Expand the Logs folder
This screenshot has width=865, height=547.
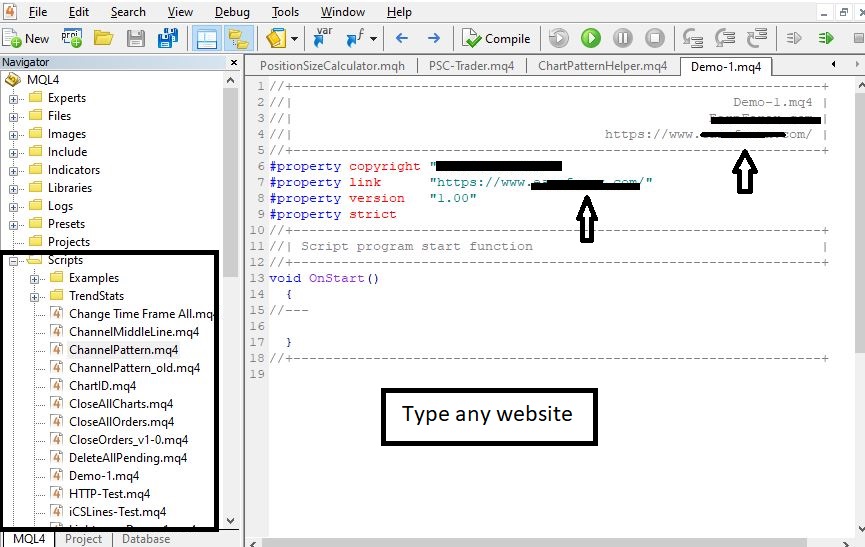point(13,207)
